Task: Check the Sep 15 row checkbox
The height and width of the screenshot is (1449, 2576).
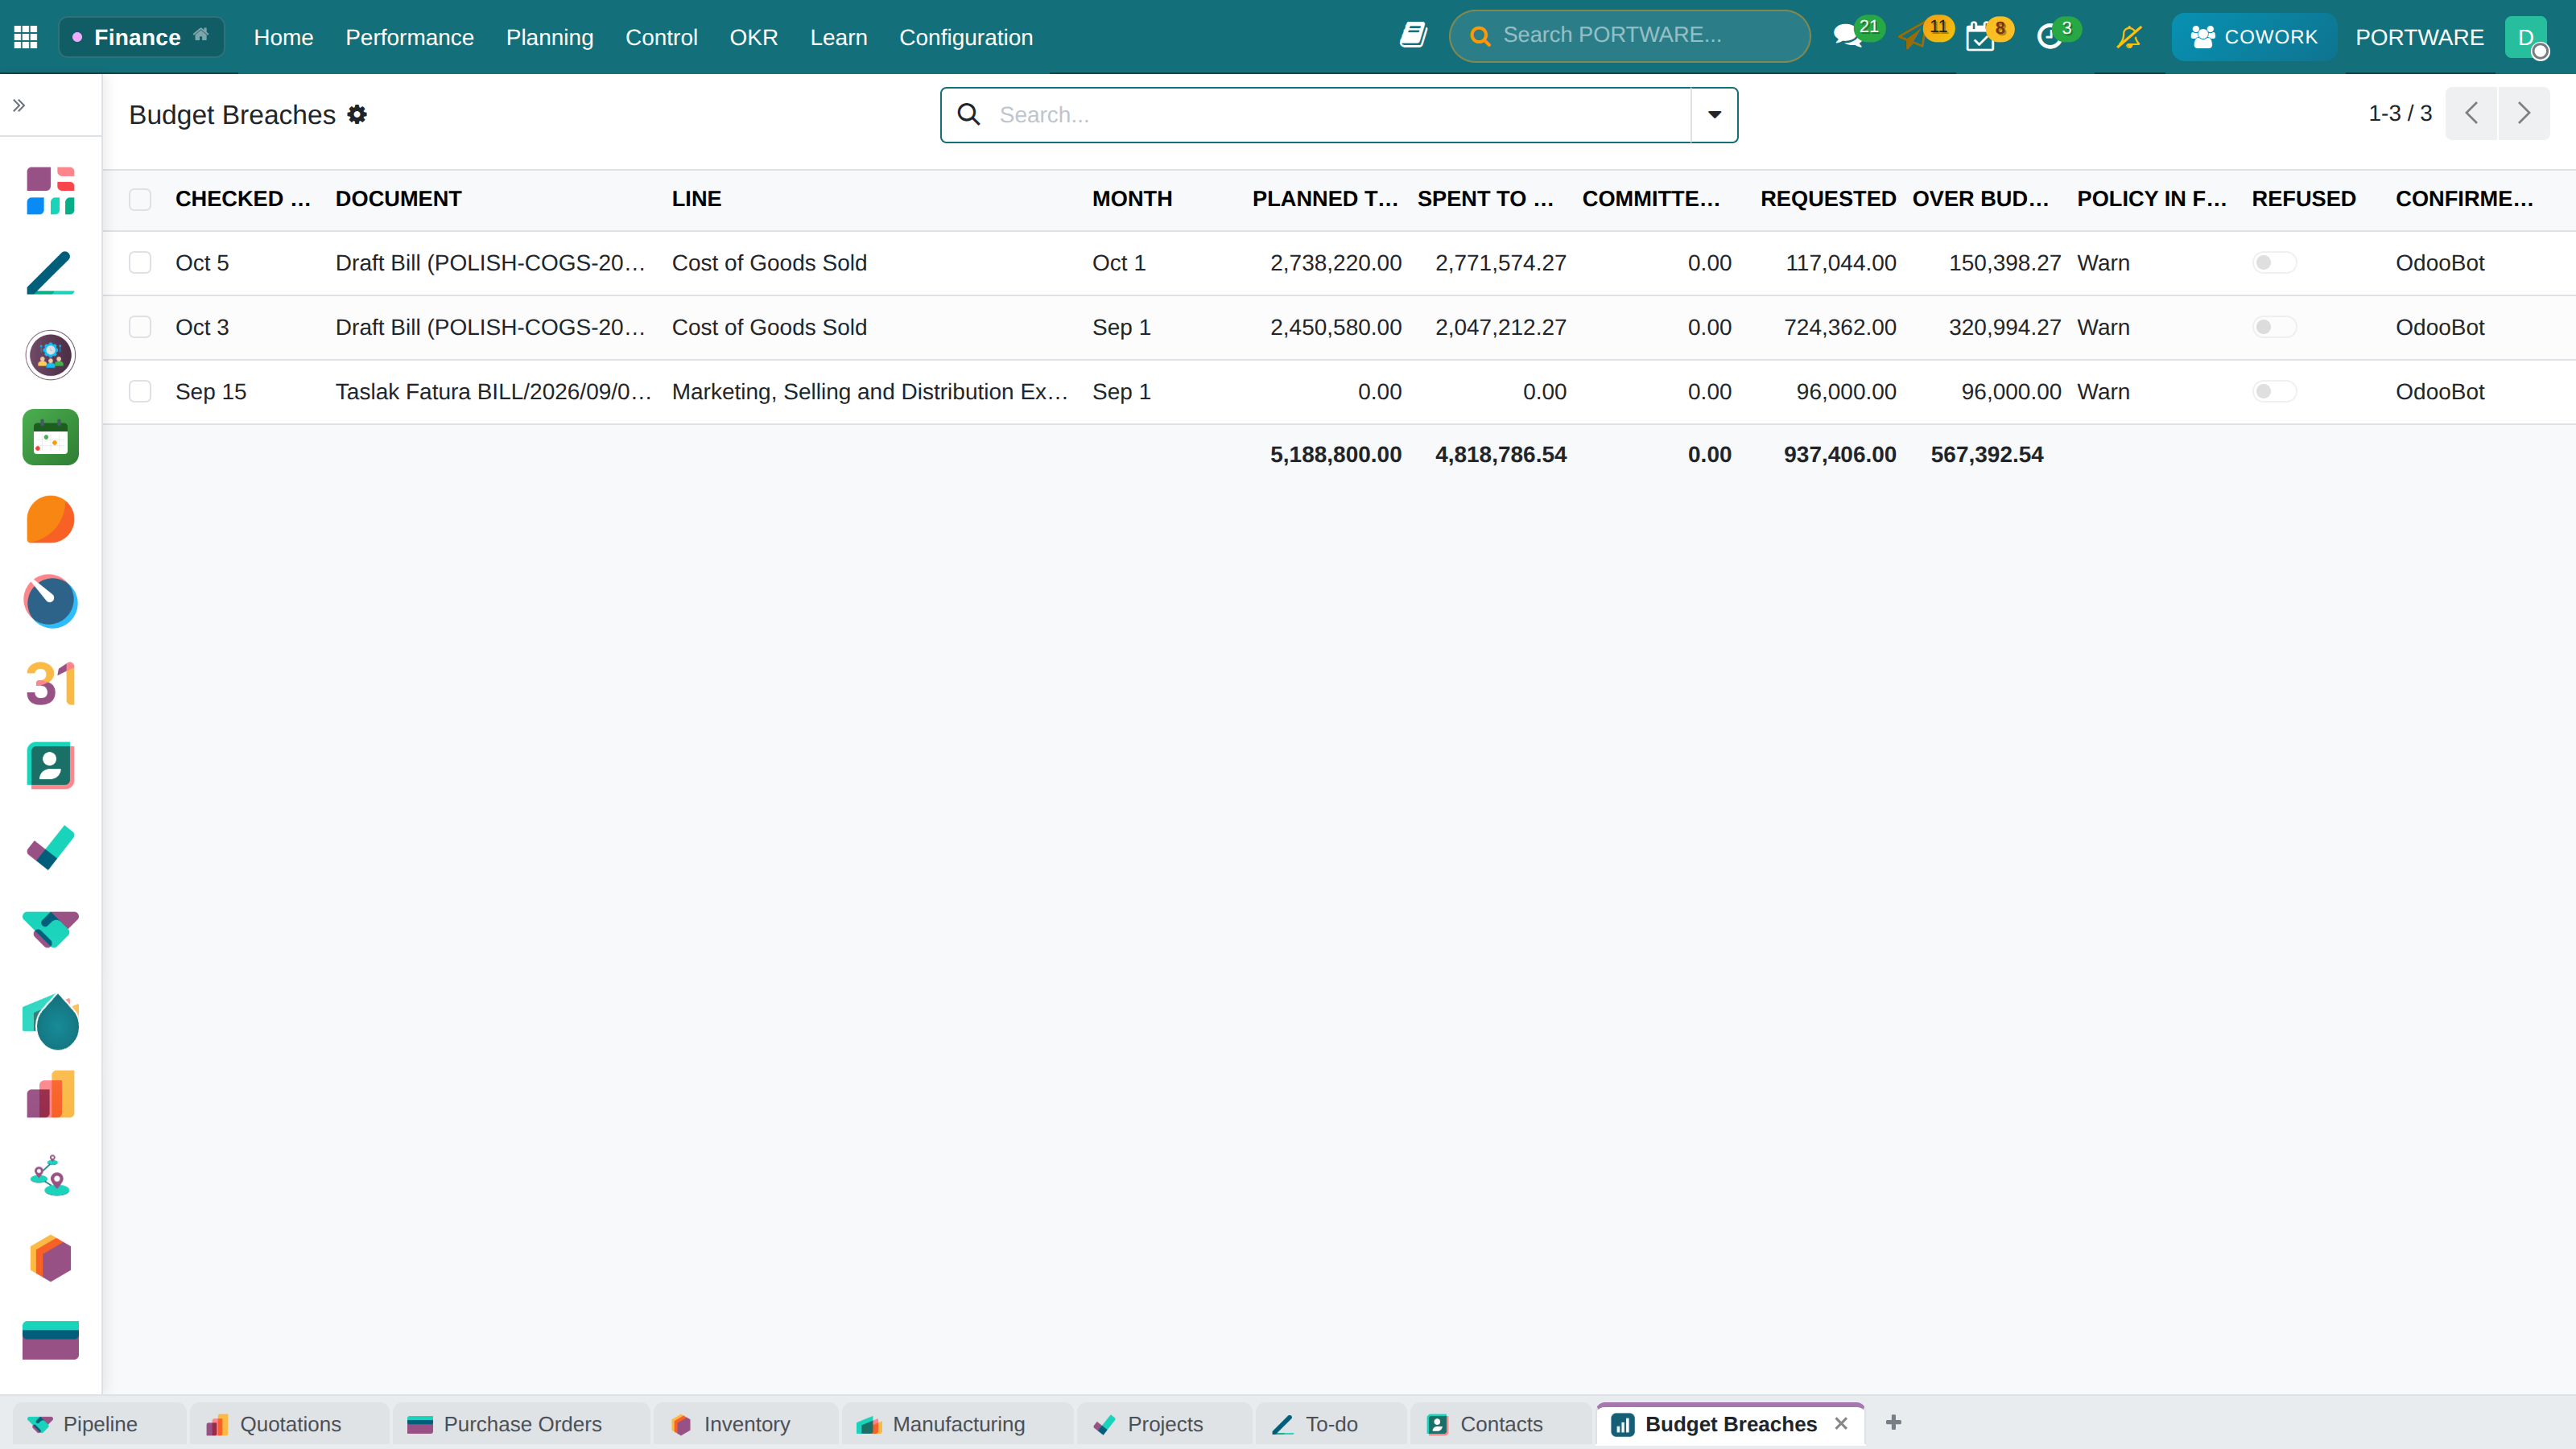Action: click(140, 392)
